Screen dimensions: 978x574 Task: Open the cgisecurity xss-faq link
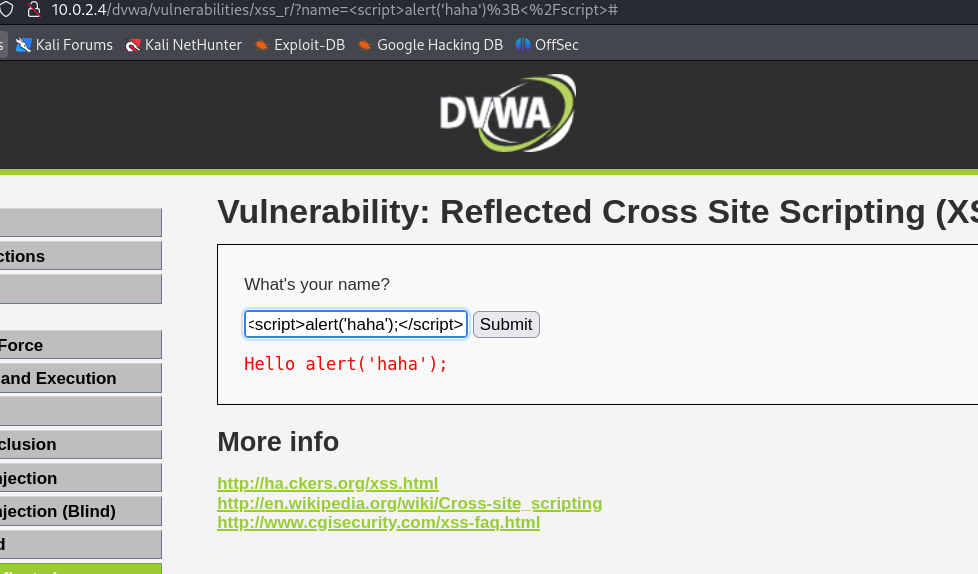coord(378,522)
